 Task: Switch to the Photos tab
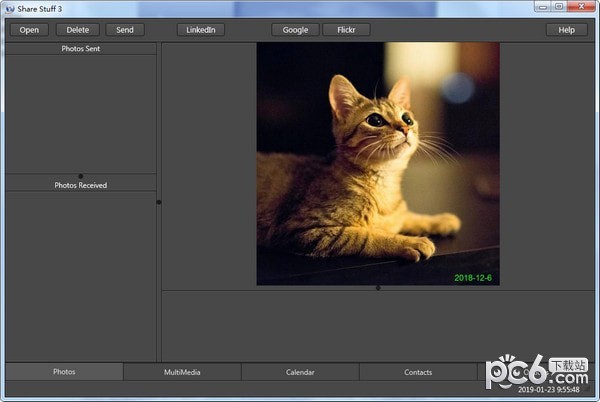(64, 372)
